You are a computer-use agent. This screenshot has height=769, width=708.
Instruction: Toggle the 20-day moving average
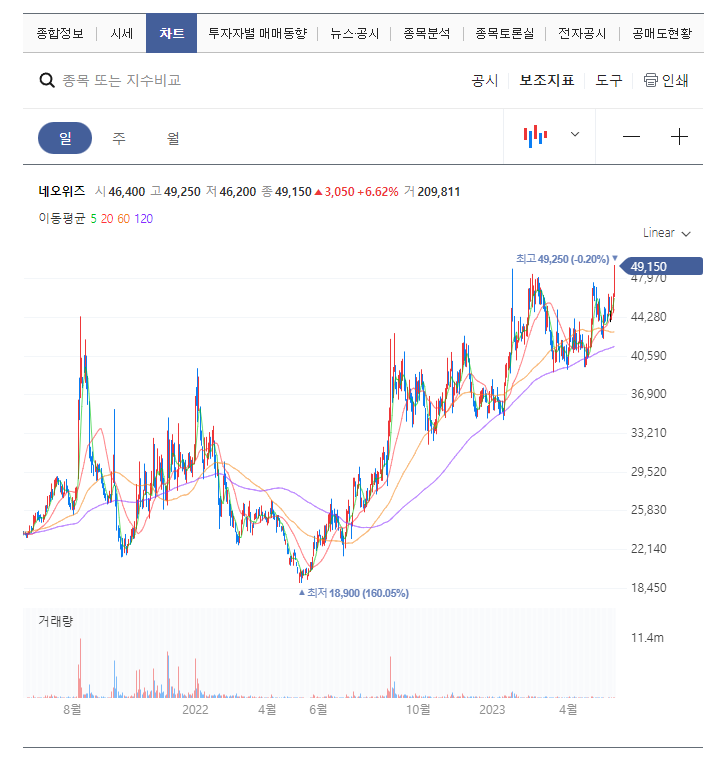[x=107, y=219]
